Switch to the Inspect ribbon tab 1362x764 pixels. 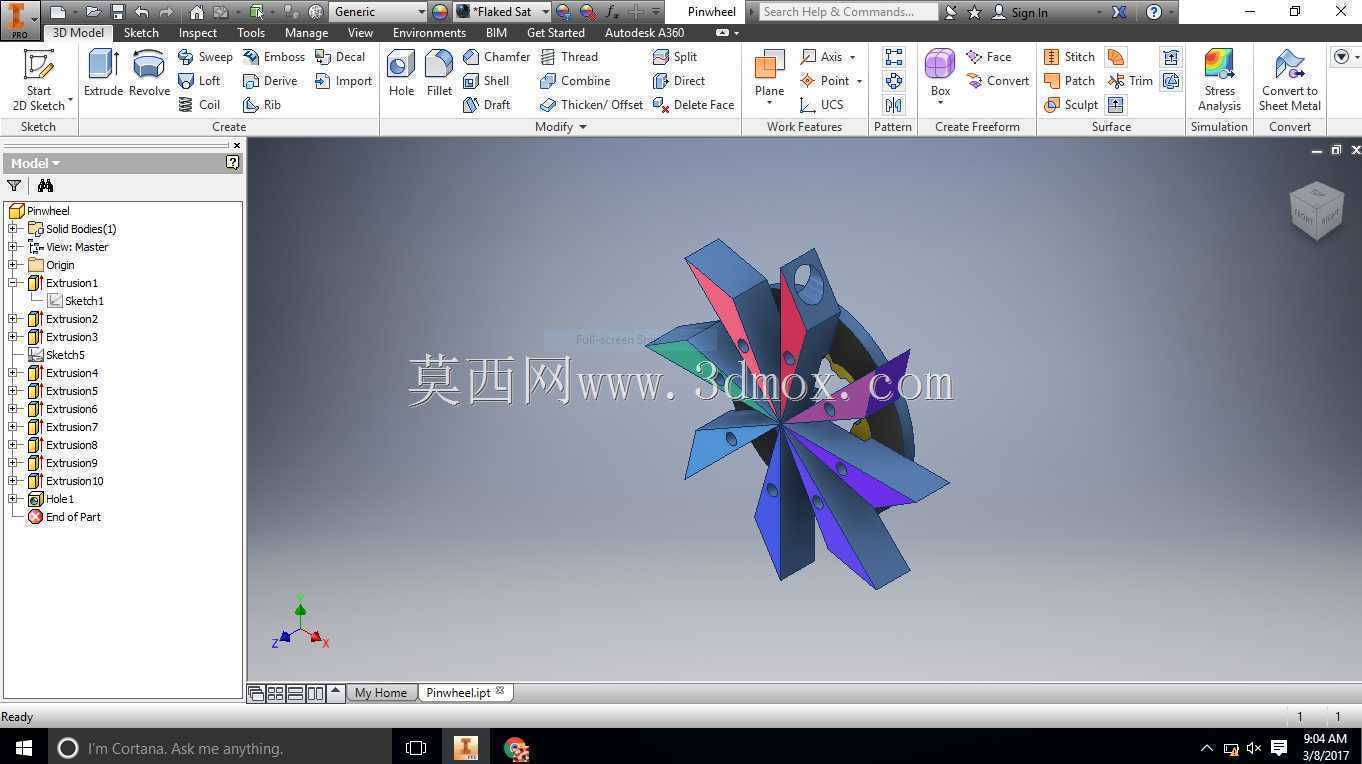(198, 33)
